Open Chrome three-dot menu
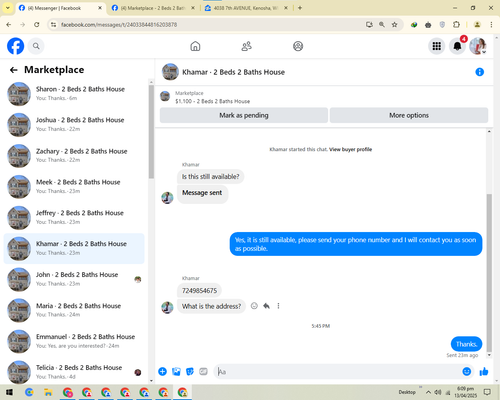Viewport: 500px width, 400px height. pos(491,24)
